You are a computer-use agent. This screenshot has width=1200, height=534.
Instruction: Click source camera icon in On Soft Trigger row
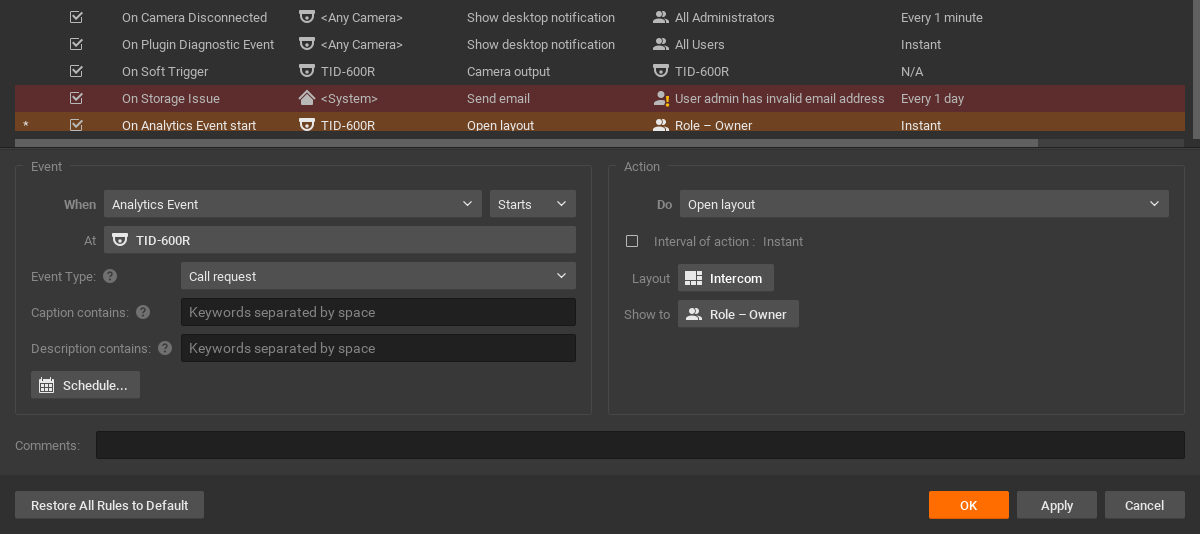[307, 71]
